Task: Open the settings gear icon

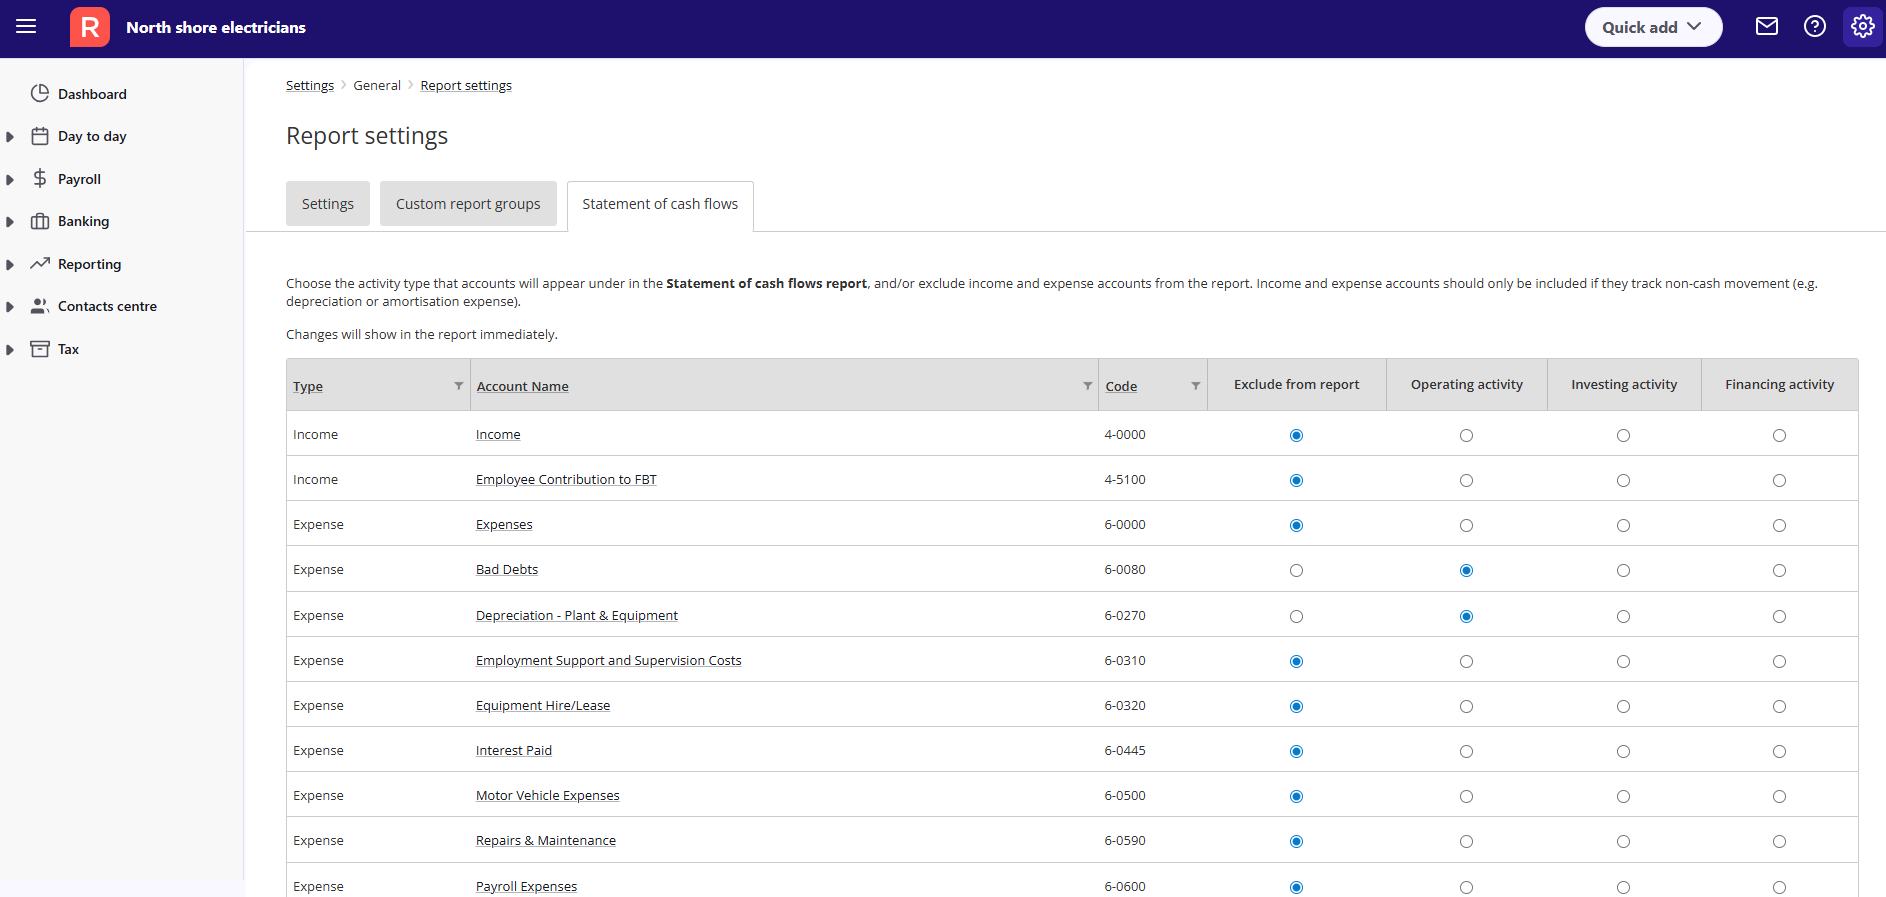Action: [1863, 27]
